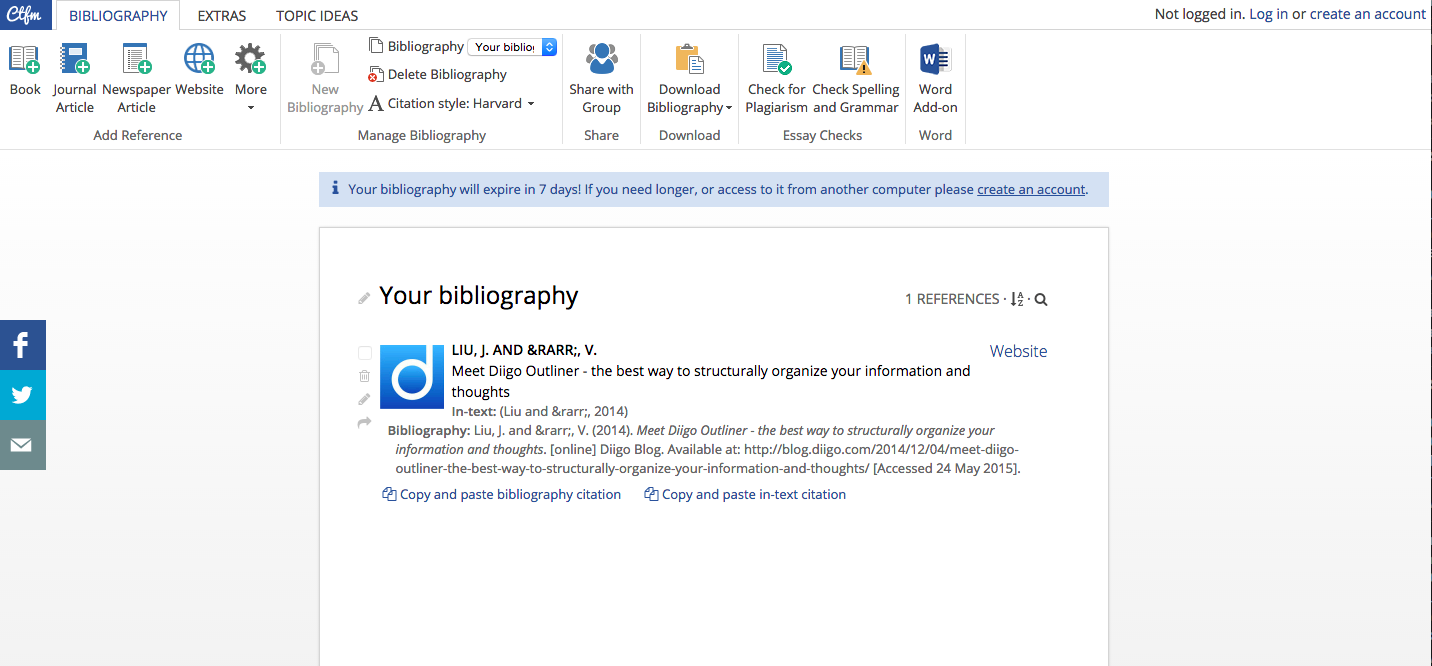Click create an account in expiry notice
The image size is (1432, 666).
pyautogui.click(x=1031, y=189)
